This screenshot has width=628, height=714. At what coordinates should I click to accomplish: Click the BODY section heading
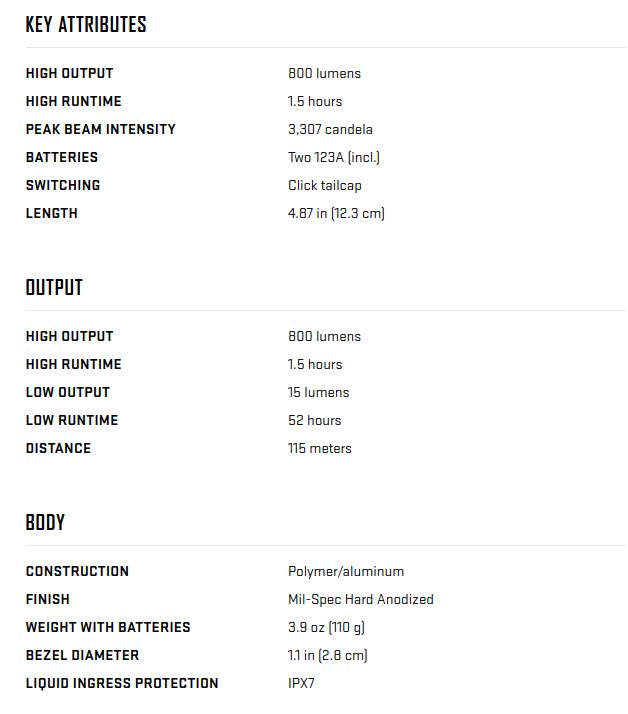click(45, 523)
